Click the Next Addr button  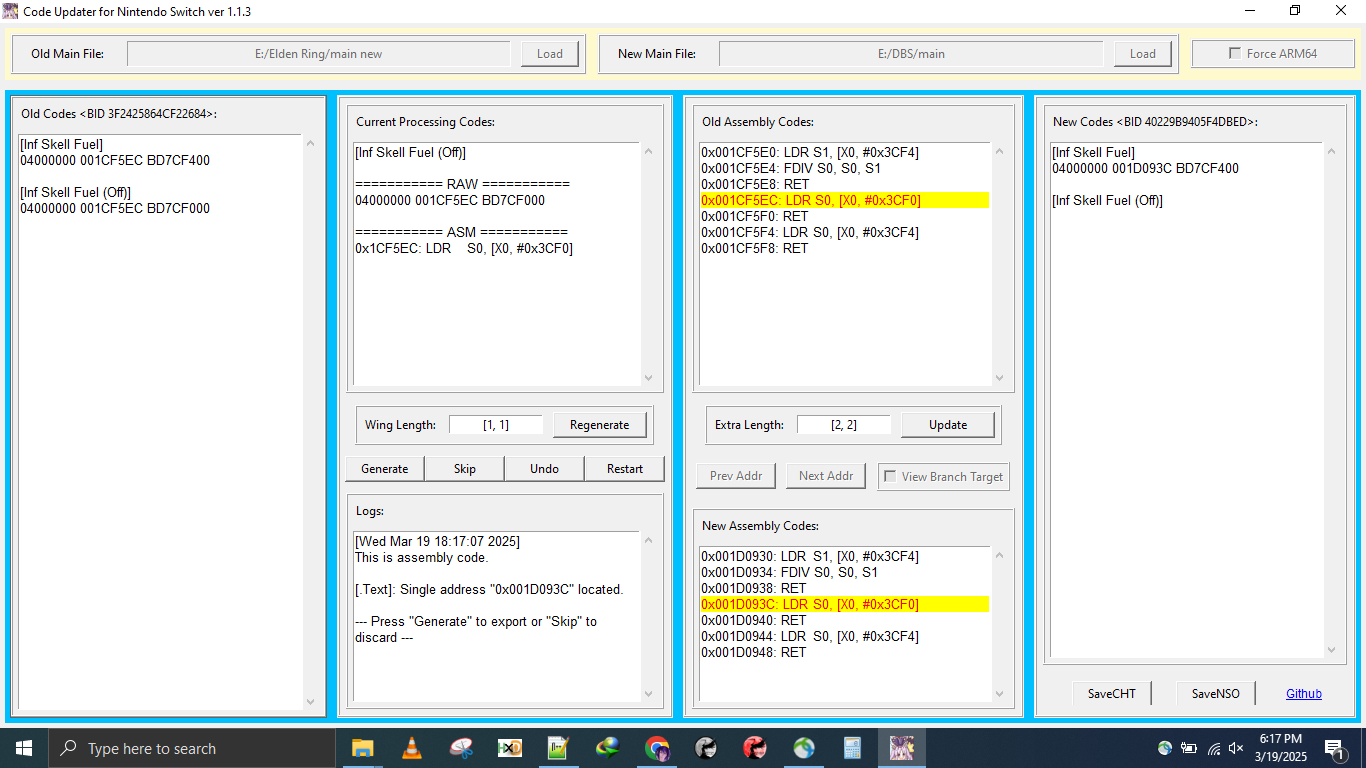(x=826, y=476)
